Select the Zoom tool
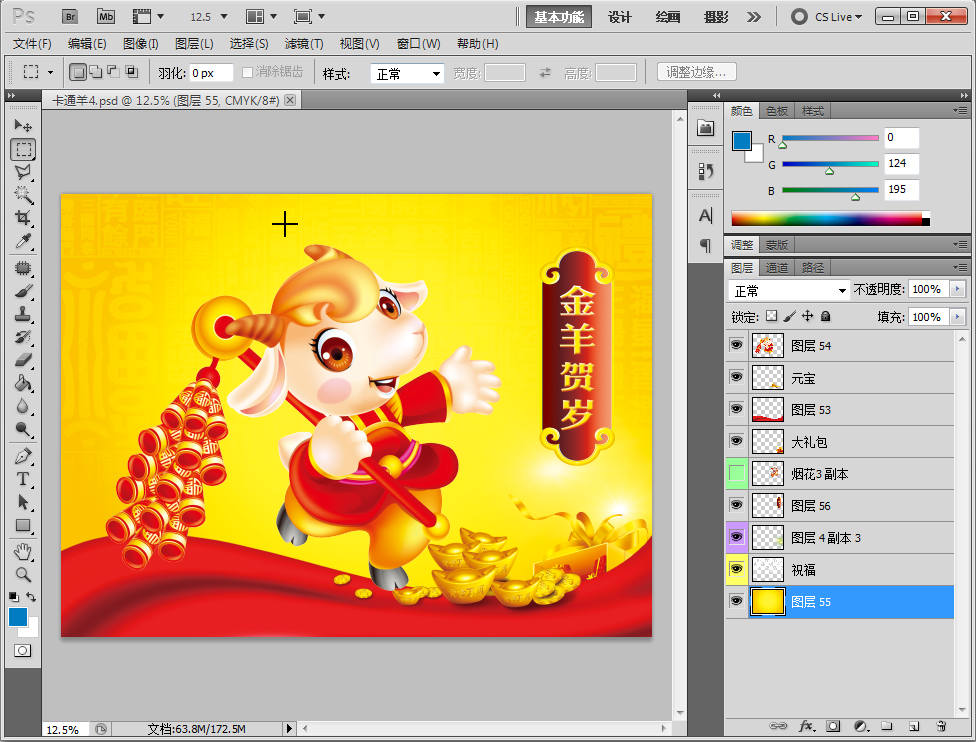 [x=23, y=575]
